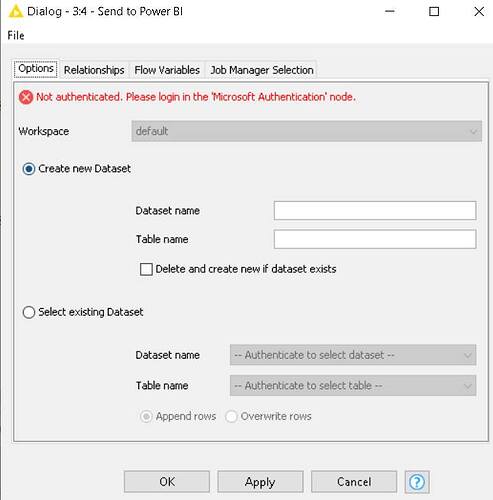The width and height of the screenshot is (493, 500).
Task: Expand the Authenticate to select table dropdown
Action: click(x=353, y=385)
